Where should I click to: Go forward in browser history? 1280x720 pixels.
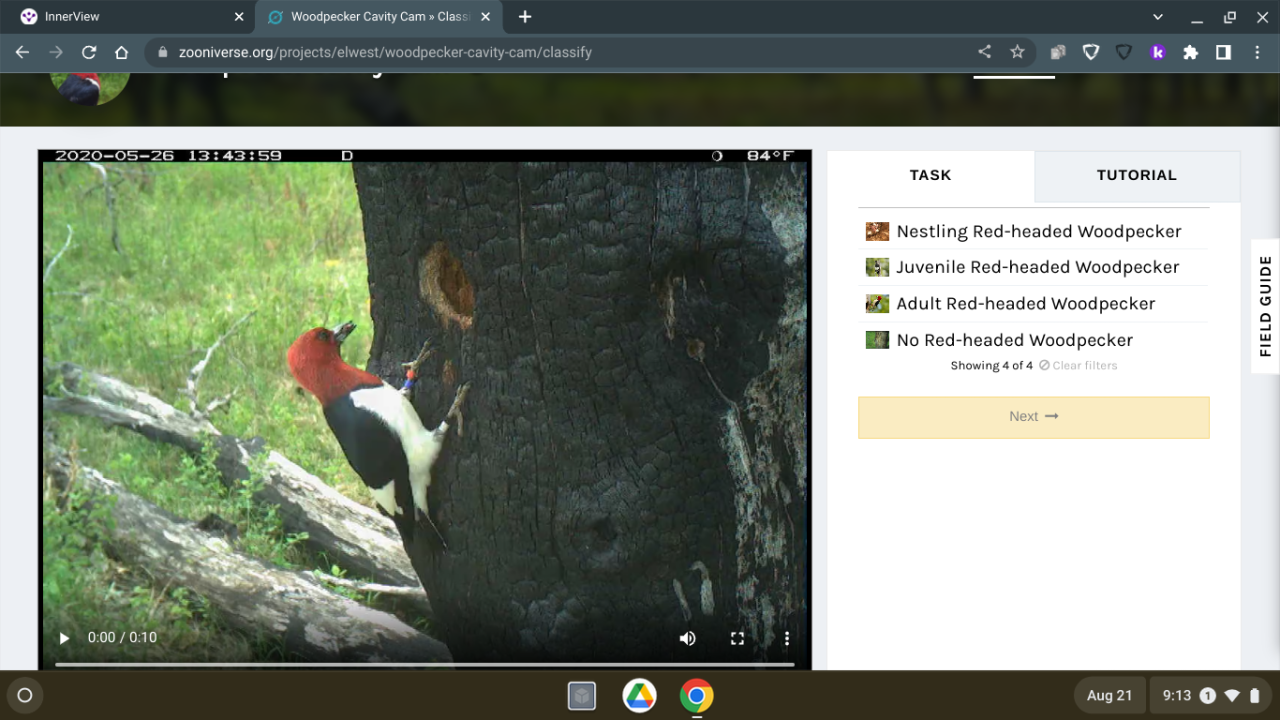pos(56,52)
